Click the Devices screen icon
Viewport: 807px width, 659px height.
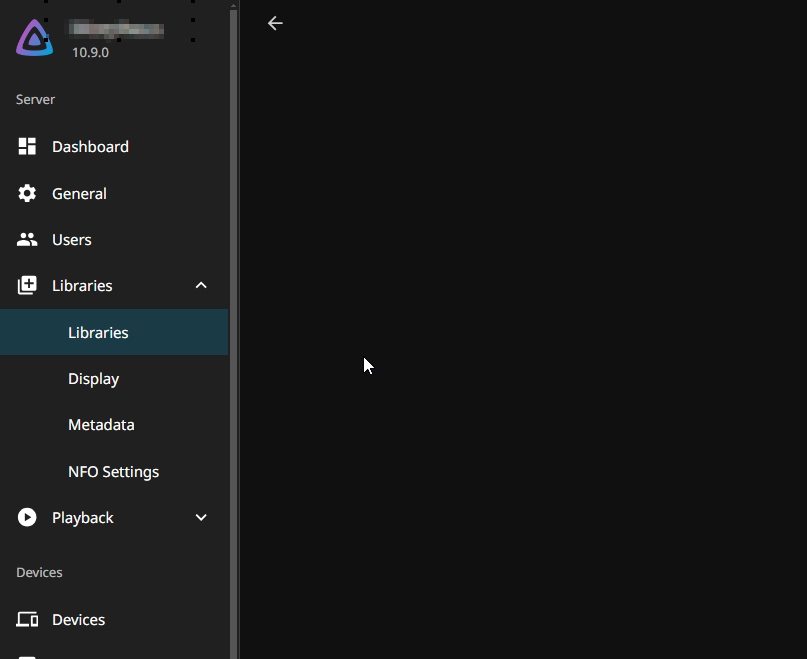coord(27,620)
